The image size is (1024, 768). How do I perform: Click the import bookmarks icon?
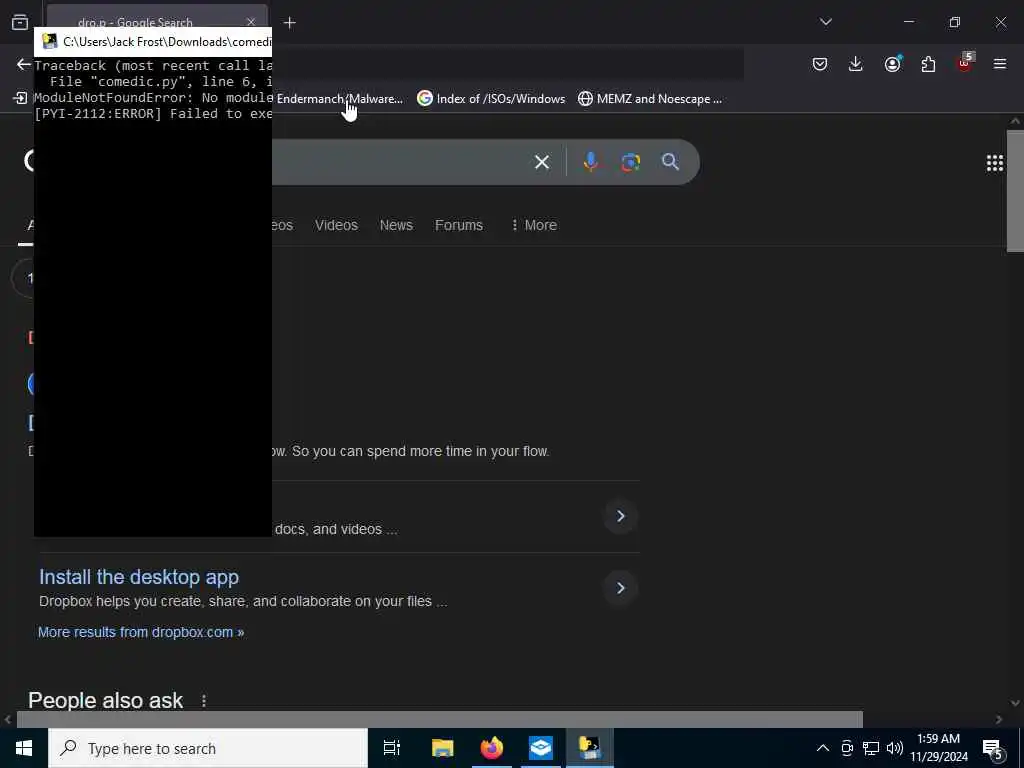click(20, 99)
